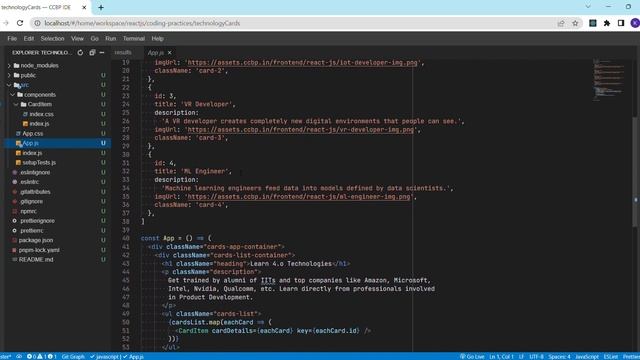The width and height of the screenshot is (640, 360).
Task: Open the Help menu
Action: [x=158, y=39]
